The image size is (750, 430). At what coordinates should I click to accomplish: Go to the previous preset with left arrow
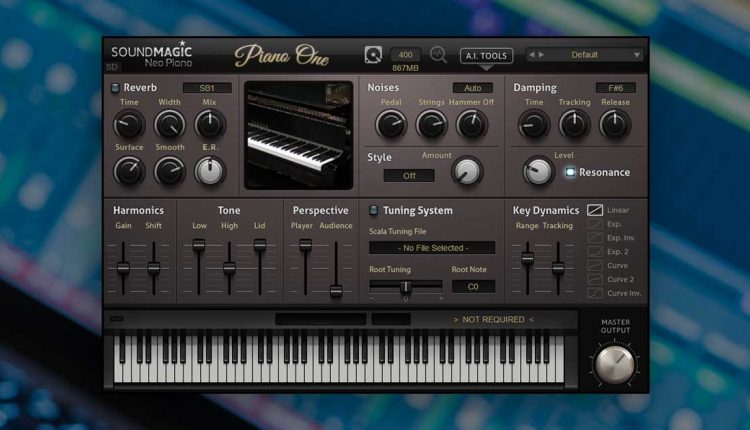point(531,55)
